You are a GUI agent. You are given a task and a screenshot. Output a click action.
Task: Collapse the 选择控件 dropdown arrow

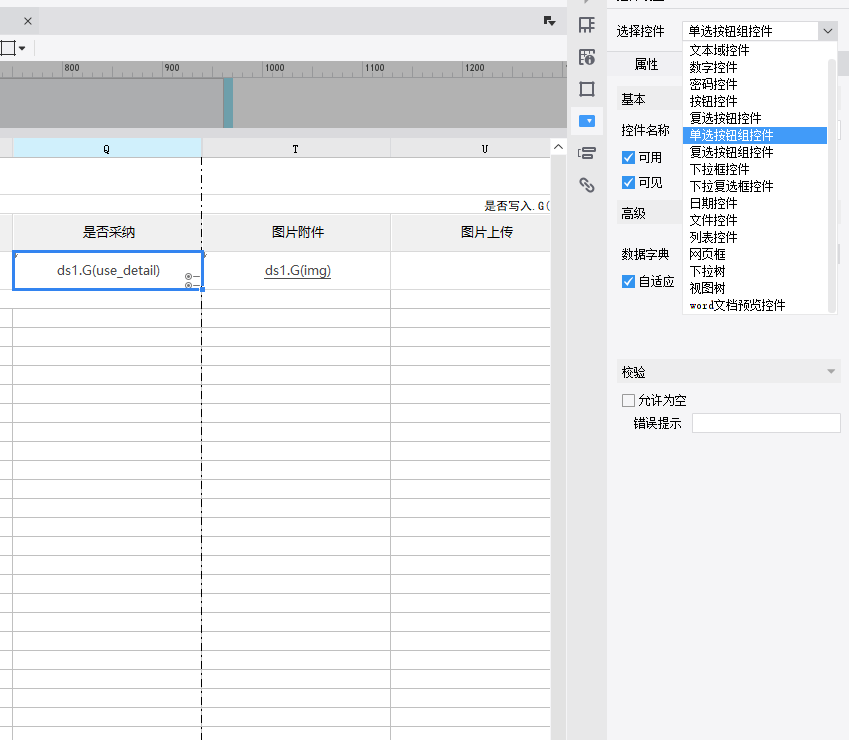click(827, 32)
